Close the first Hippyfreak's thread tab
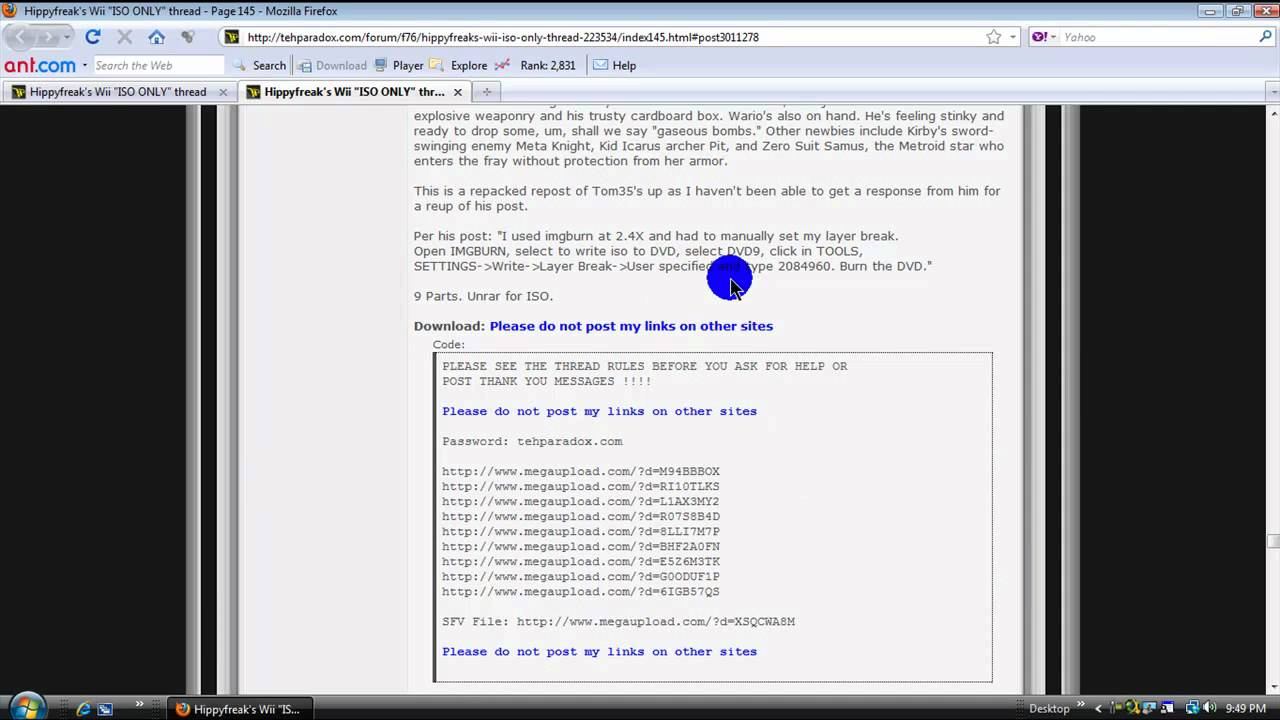 coord(223,92)
